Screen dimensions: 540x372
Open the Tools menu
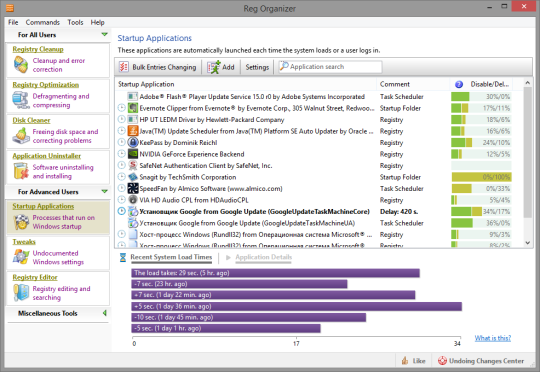click(x=75, y=22)
